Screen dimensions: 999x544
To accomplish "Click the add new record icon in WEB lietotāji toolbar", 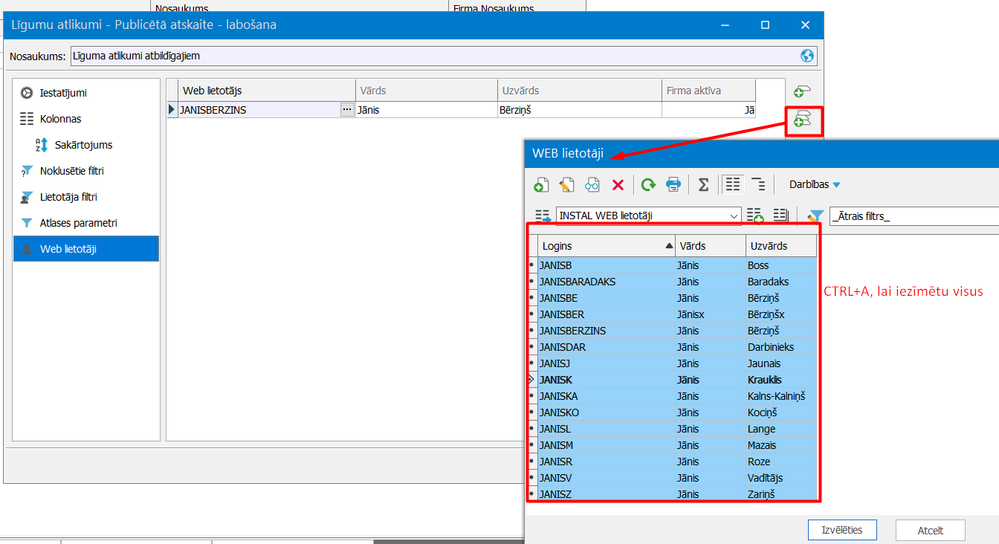I will point(541,184).
